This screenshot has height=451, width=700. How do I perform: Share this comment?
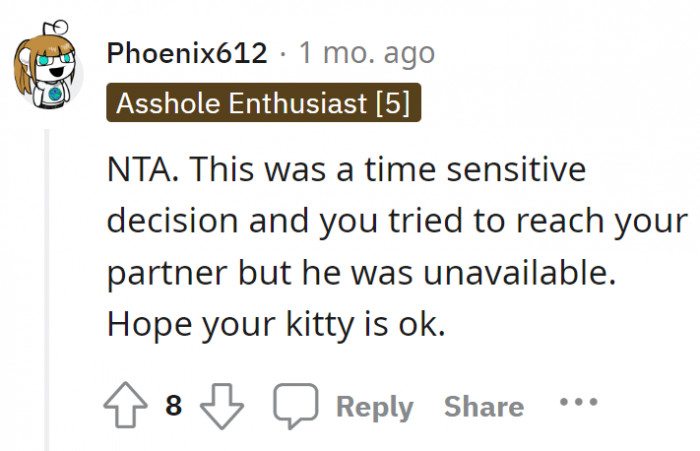pyautogui.click(x=483, y=407)
